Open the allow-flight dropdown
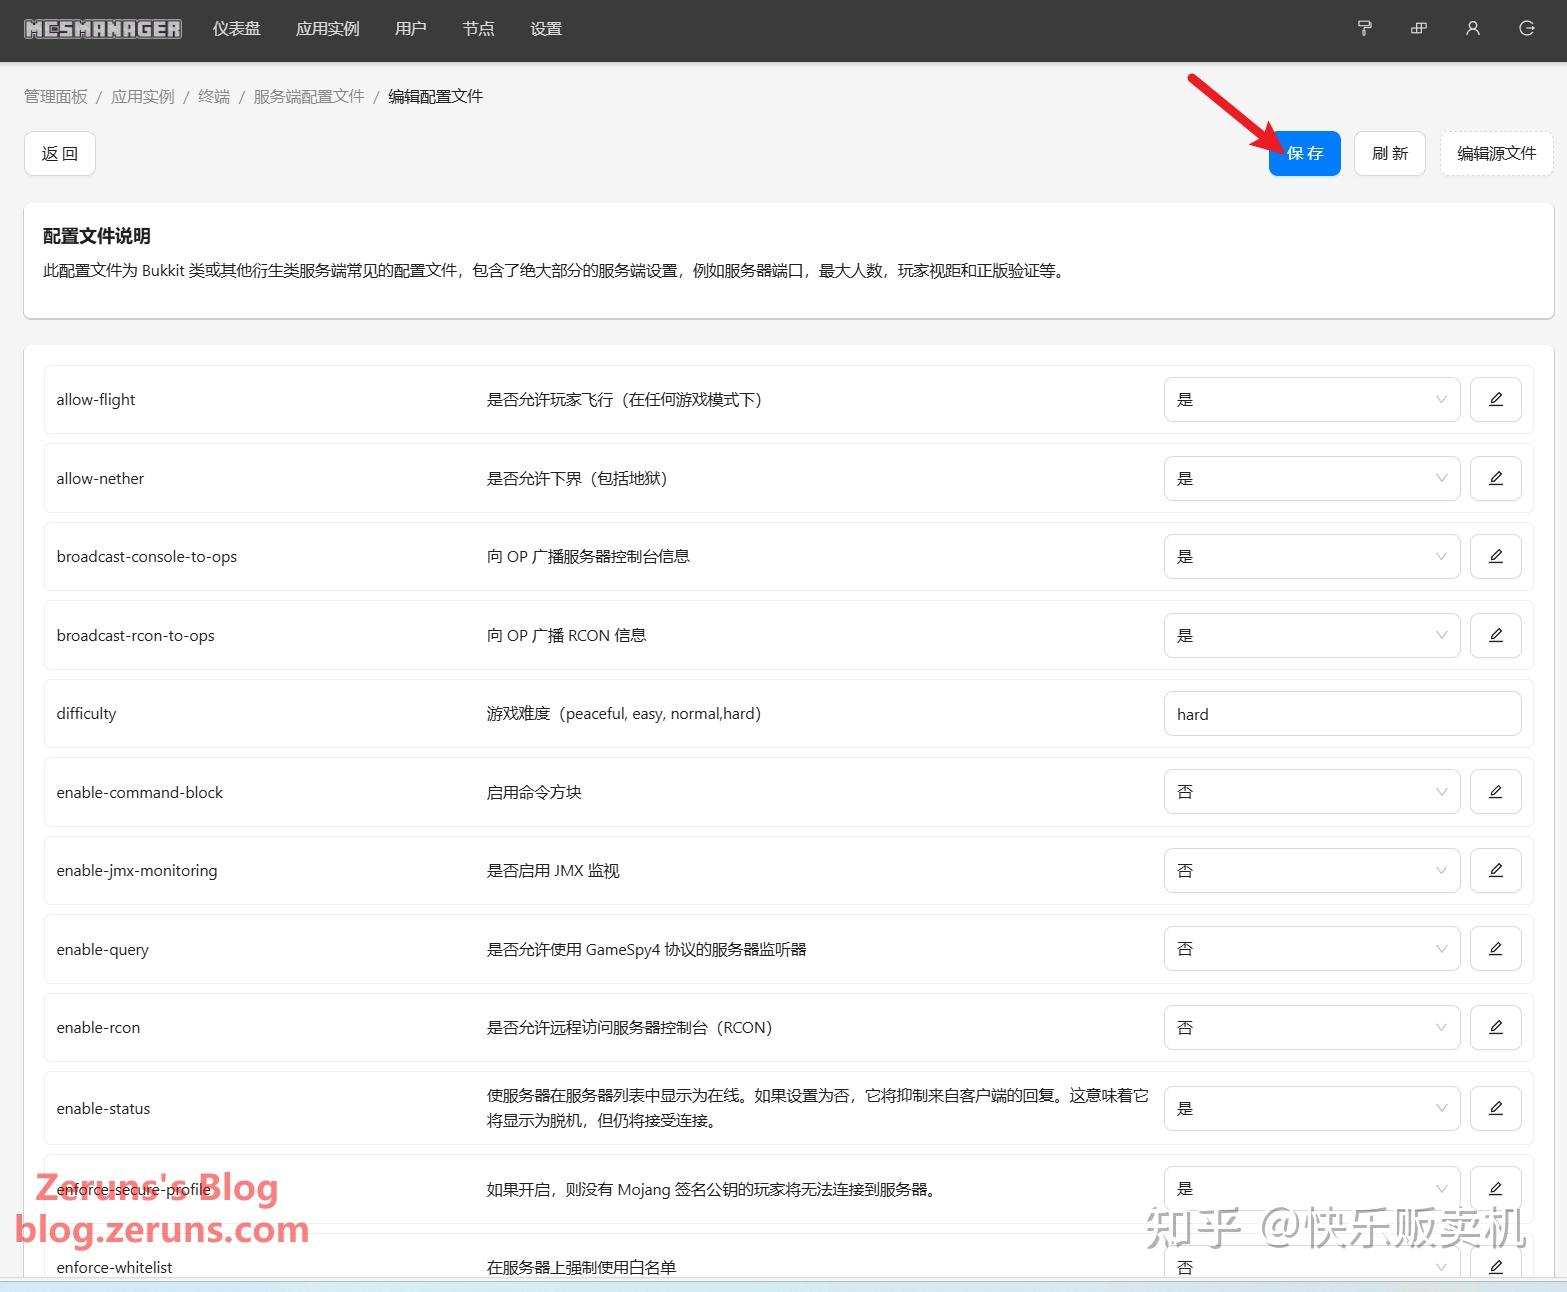Screen dimensions: 1567x1292 click(x=1312, y=400)
